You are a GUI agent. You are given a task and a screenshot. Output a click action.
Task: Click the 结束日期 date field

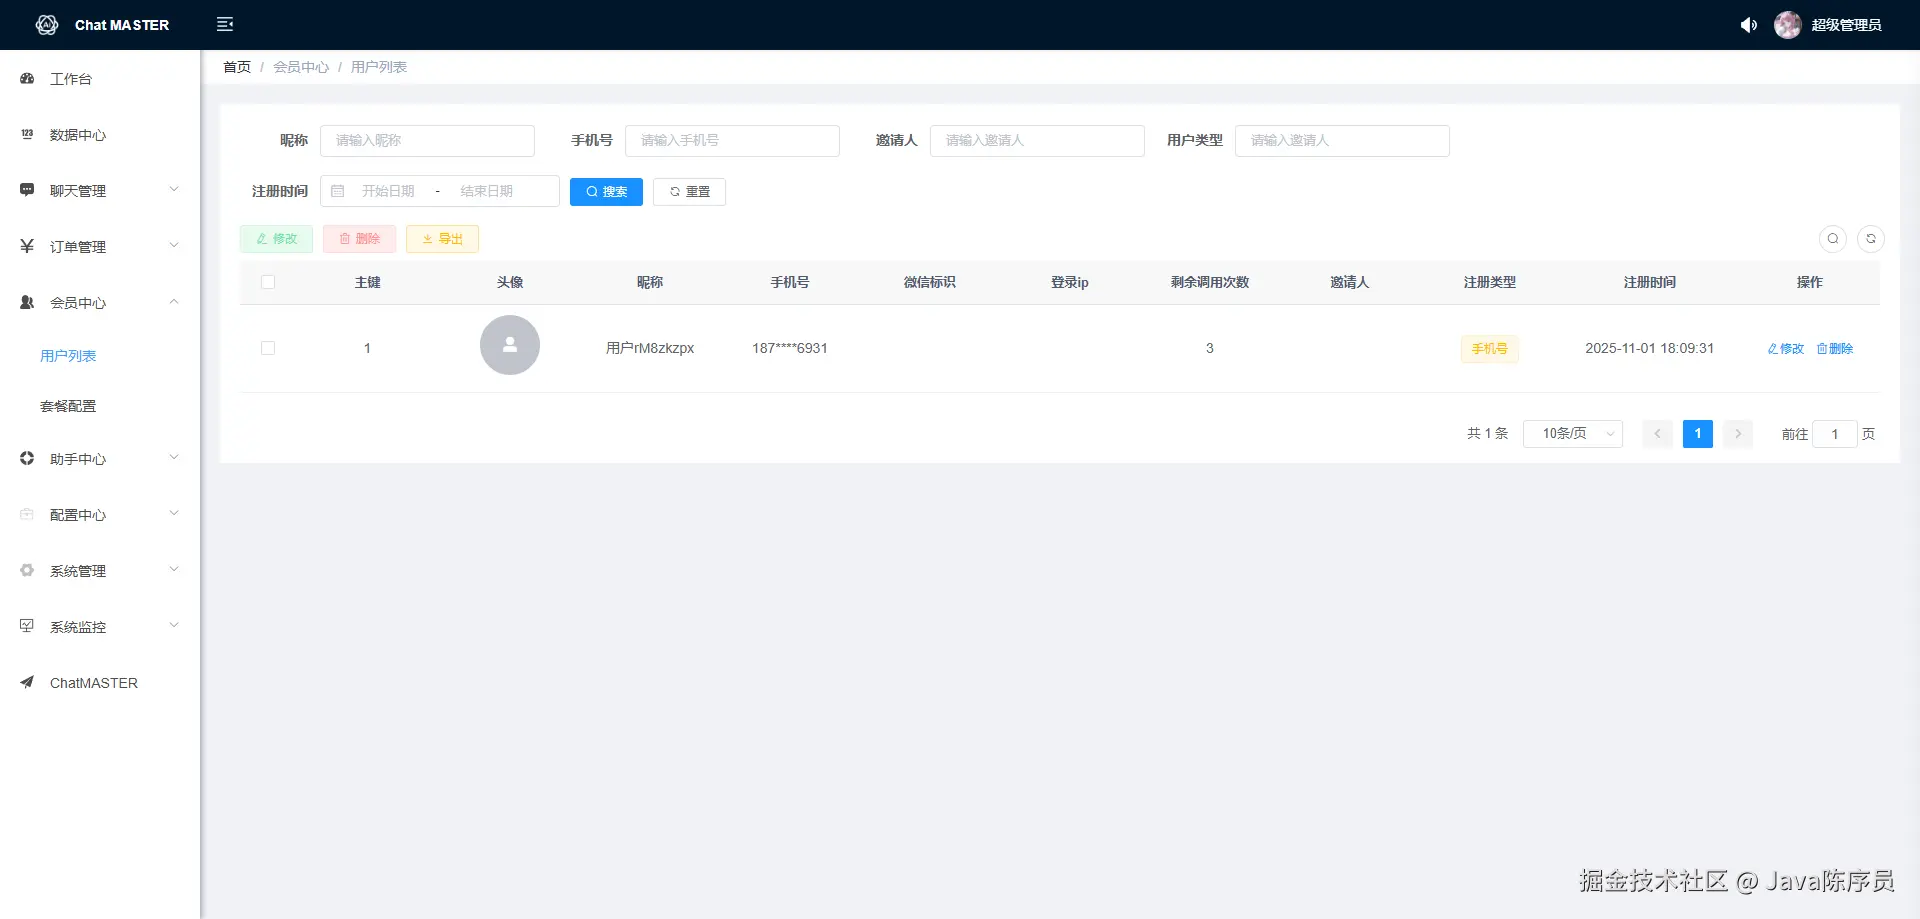pyautogui.click(x=487, y=191)
